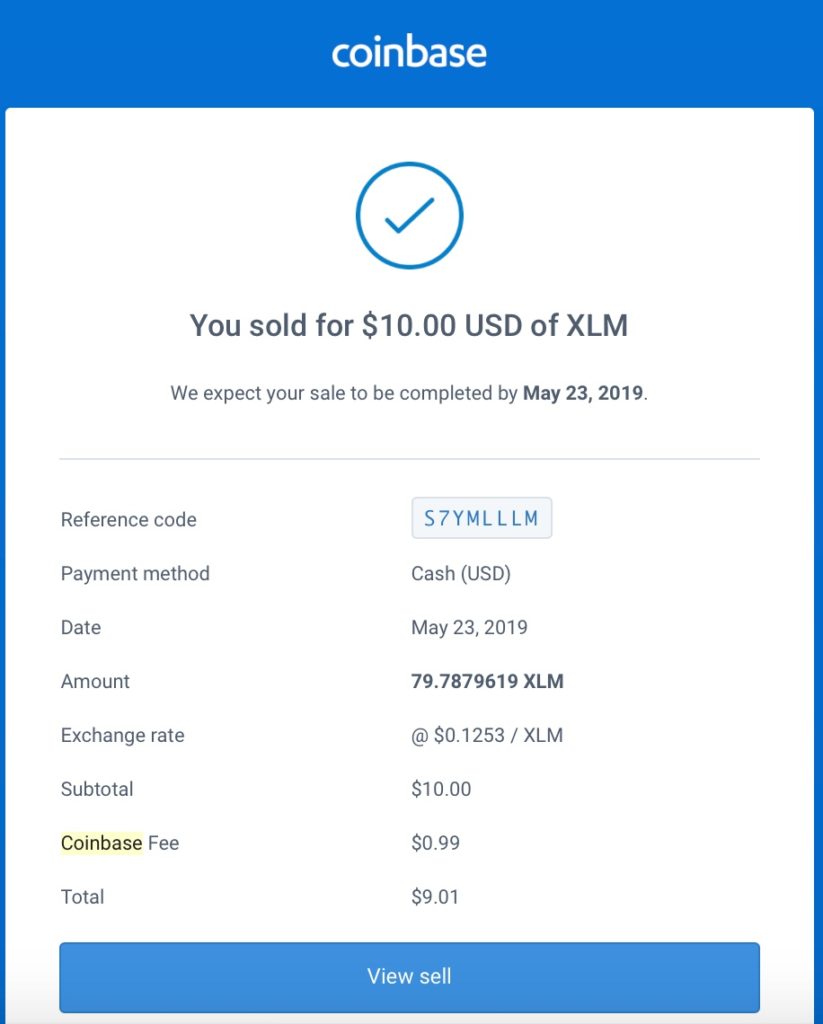Click the S7YMLLLM reference code box
The width and height of the screenshot is (823, 1024).
click(x=481, y=519)
